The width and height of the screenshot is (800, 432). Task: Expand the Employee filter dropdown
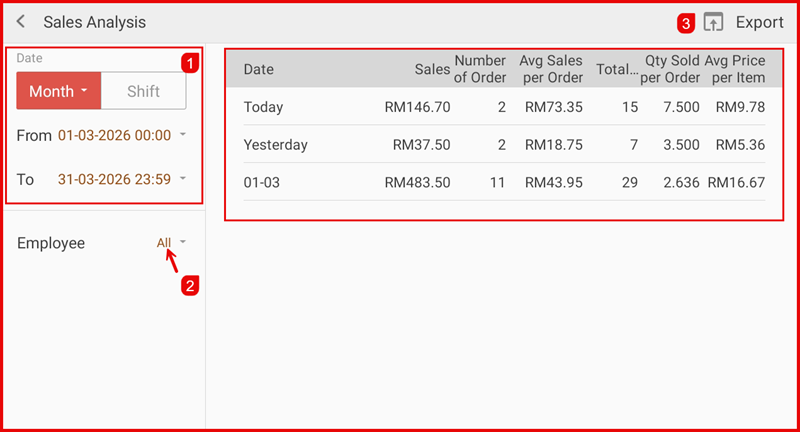tap(171, 243)
